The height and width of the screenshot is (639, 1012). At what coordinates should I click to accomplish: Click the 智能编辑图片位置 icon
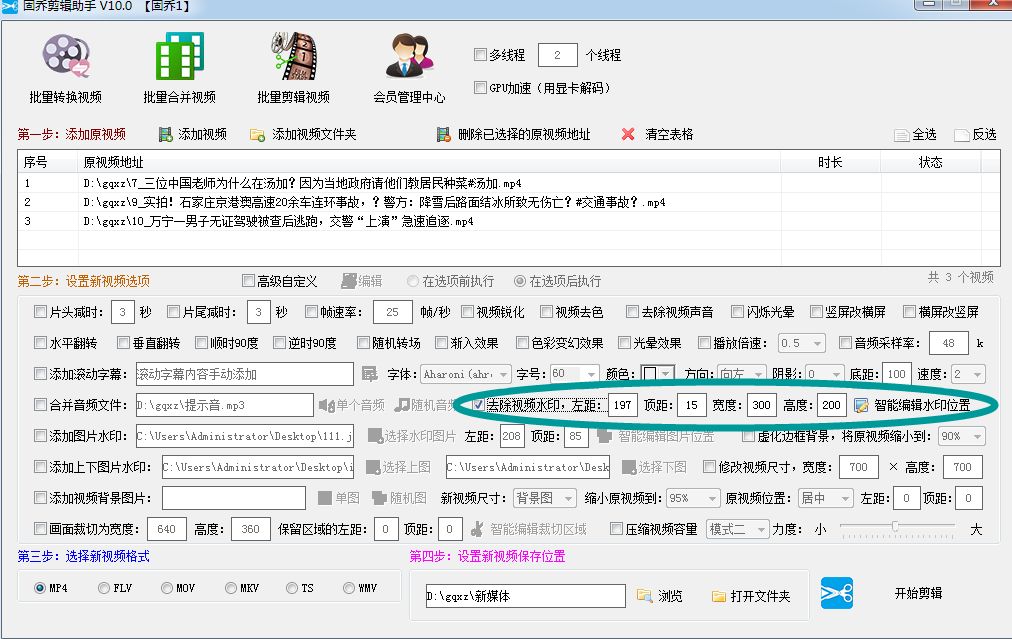click(605, 436)
